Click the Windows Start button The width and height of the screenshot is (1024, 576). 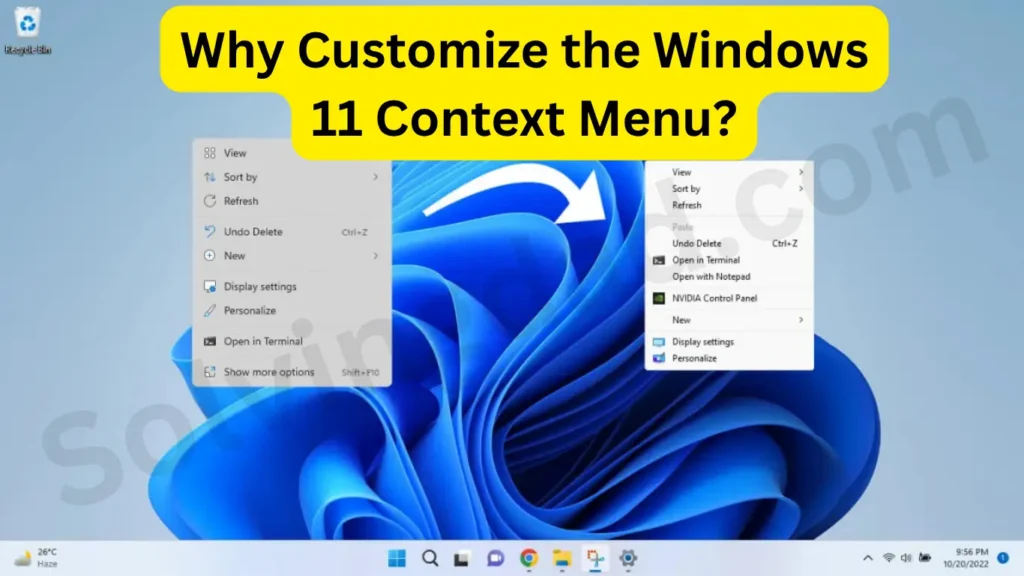click(x=396, y=558)
